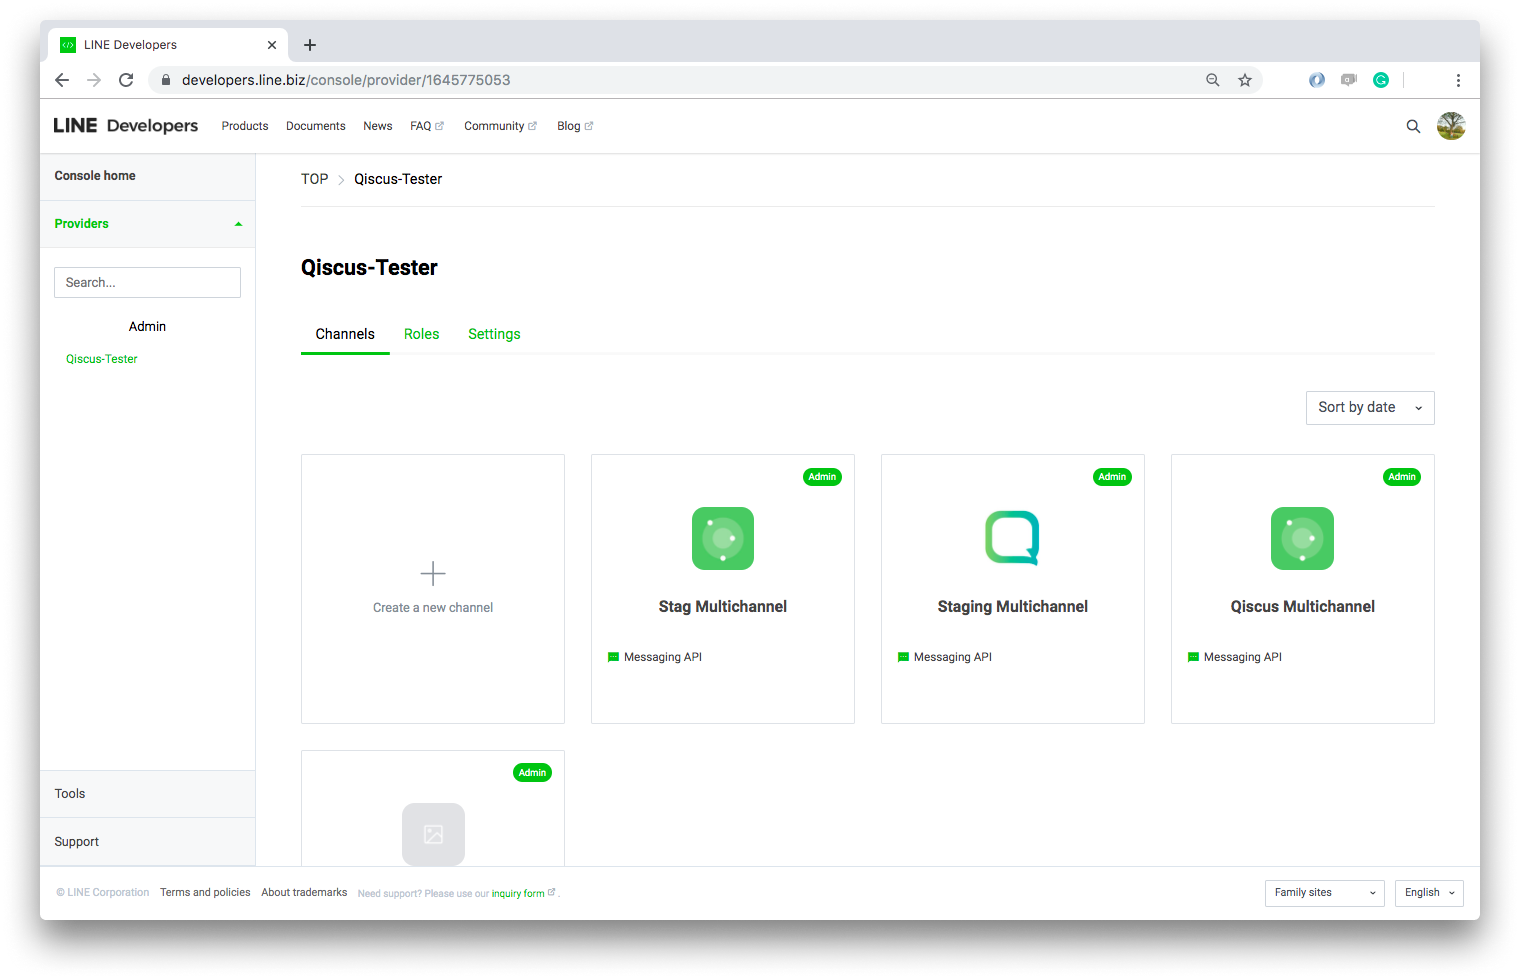Click the provider Search field

point(147,282)
